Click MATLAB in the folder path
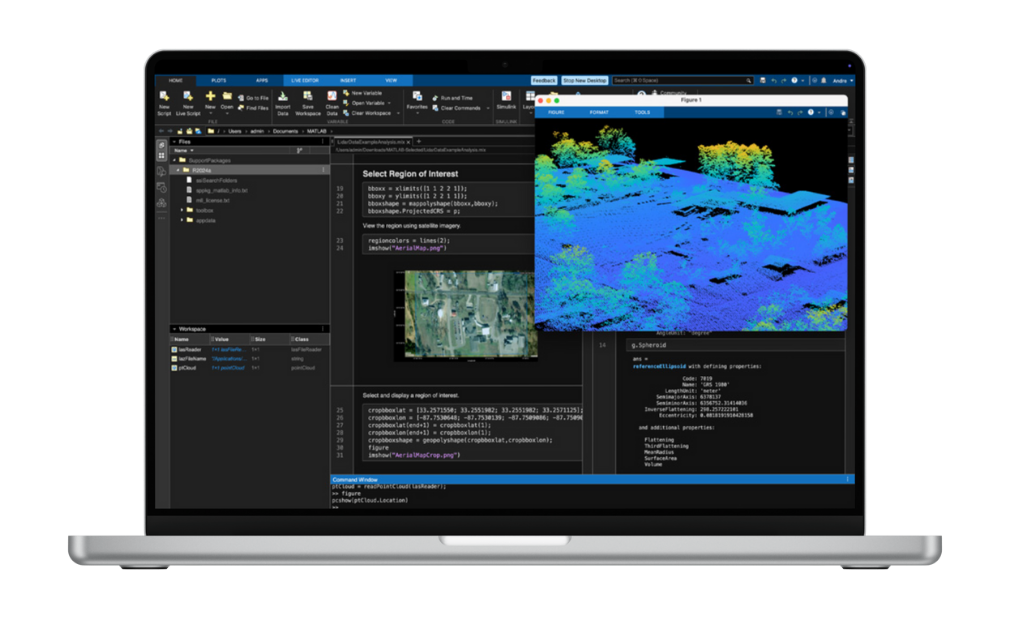Image resolution: width=1010 pixels, height=618 pixels. tap(316, 131)
